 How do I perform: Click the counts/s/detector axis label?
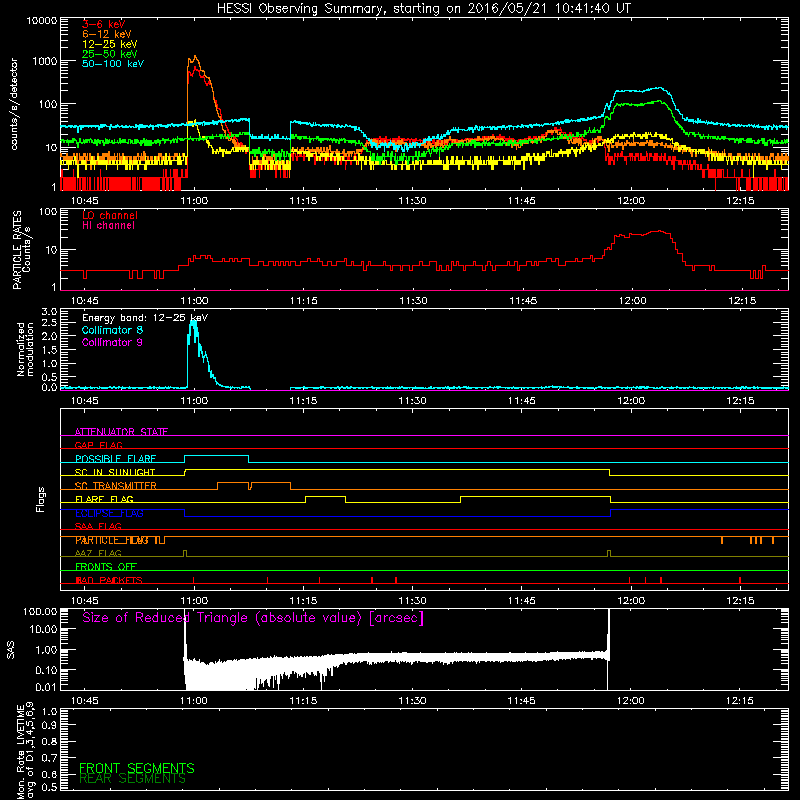(x=14, y=104)
